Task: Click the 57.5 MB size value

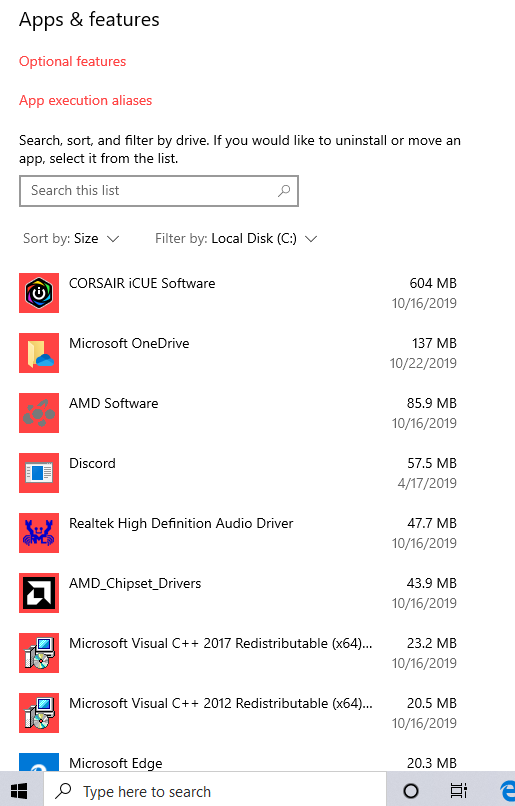Action: [x=432, y=463]
